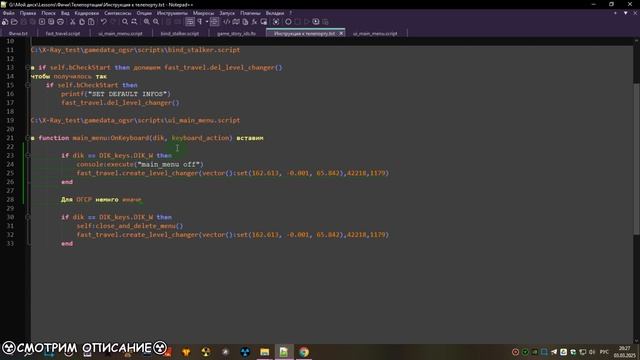
Task: Open the Поиск menu
Action: (x=48, y=13)
